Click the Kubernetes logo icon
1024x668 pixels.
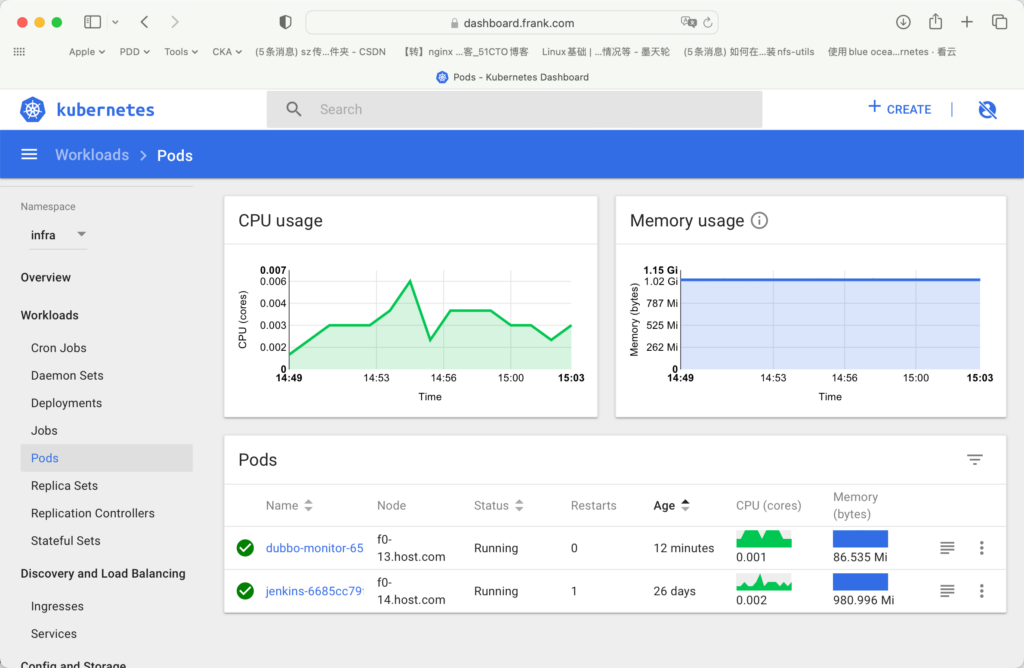click(x=33, y=109)
